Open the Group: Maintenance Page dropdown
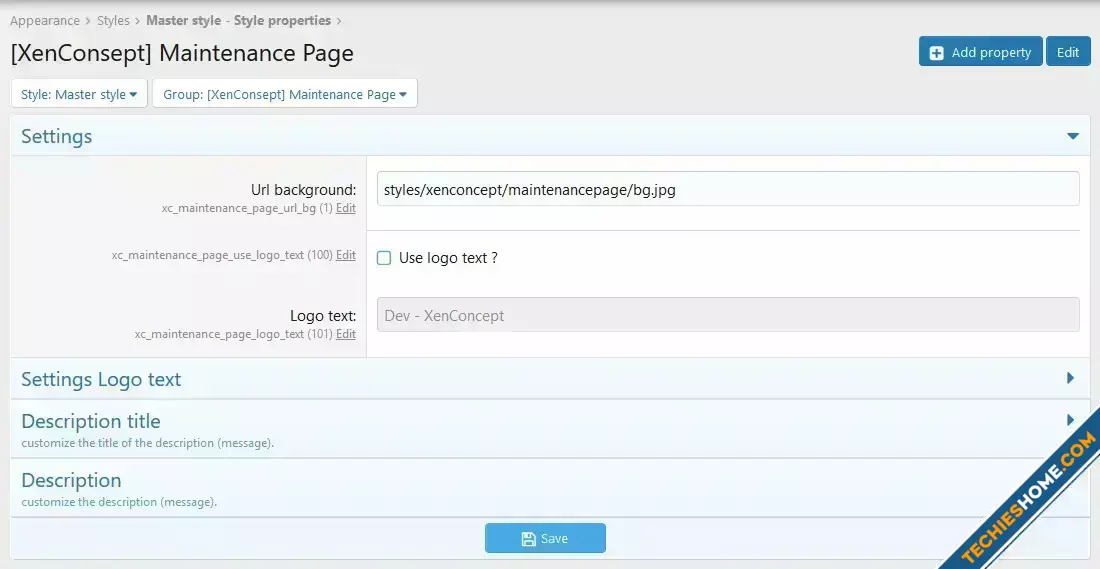This screenshot has height=569, width=1100. click(x=285, y=94)
